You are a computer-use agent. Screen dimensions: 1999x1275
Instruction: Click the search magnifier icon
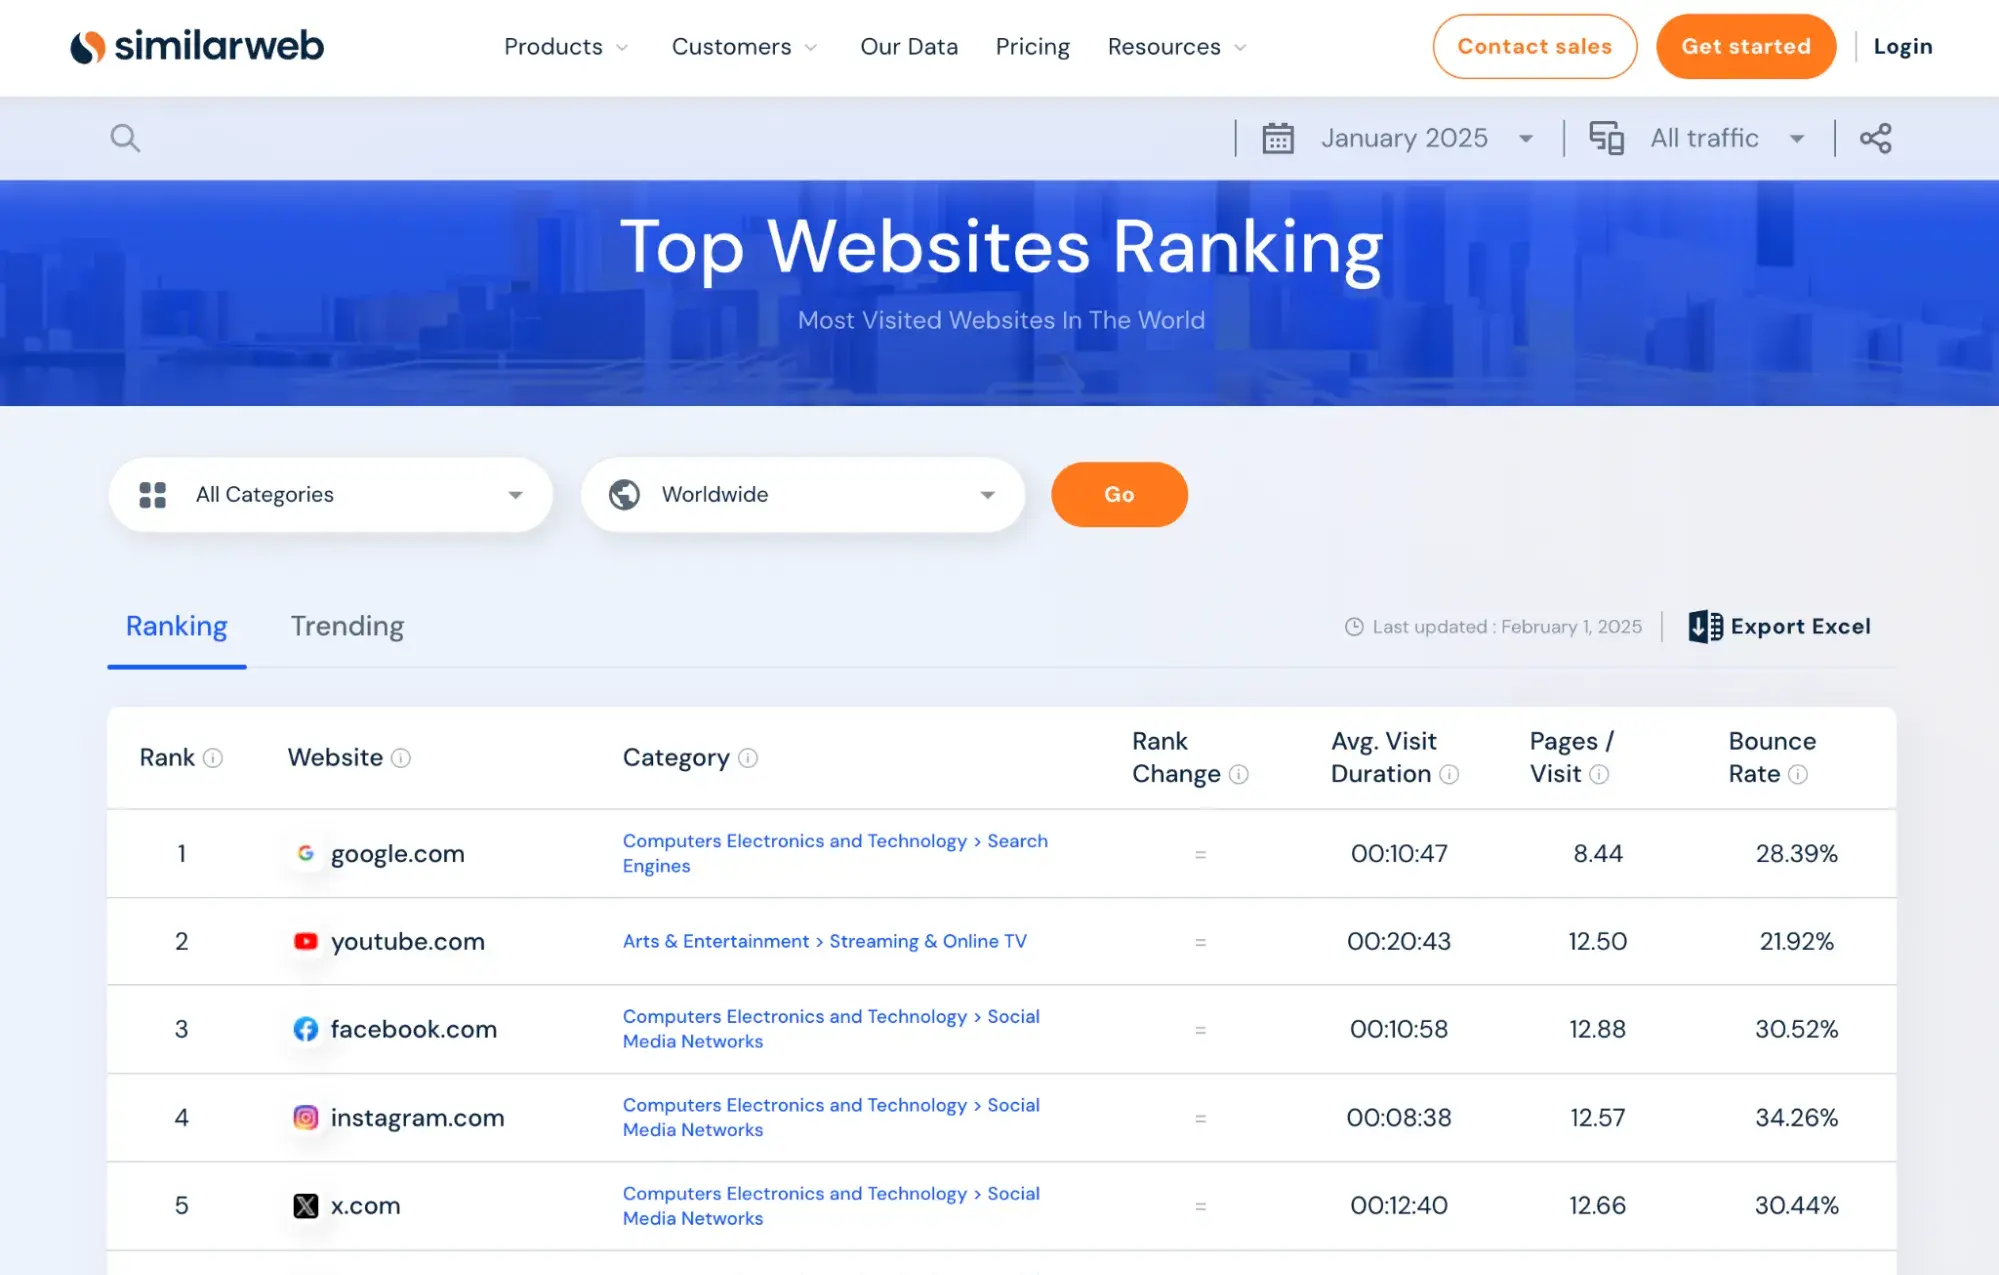click(x=125, y=138)
